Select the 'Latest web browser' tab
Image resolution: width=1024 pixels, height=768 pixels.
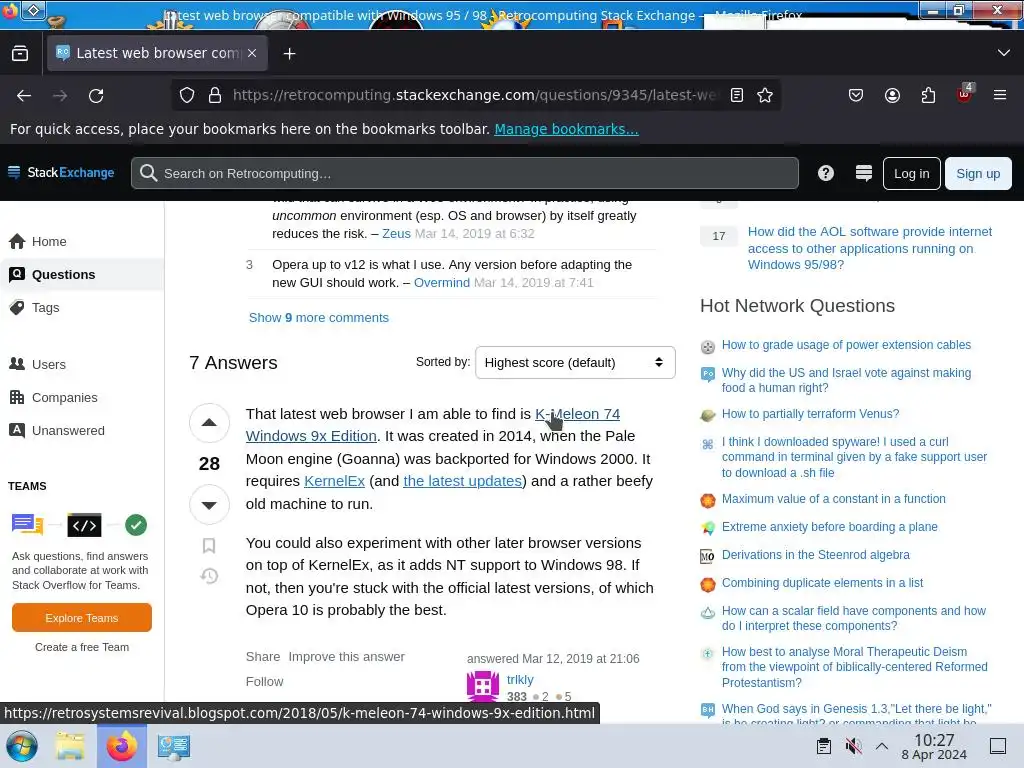(157, 53)
